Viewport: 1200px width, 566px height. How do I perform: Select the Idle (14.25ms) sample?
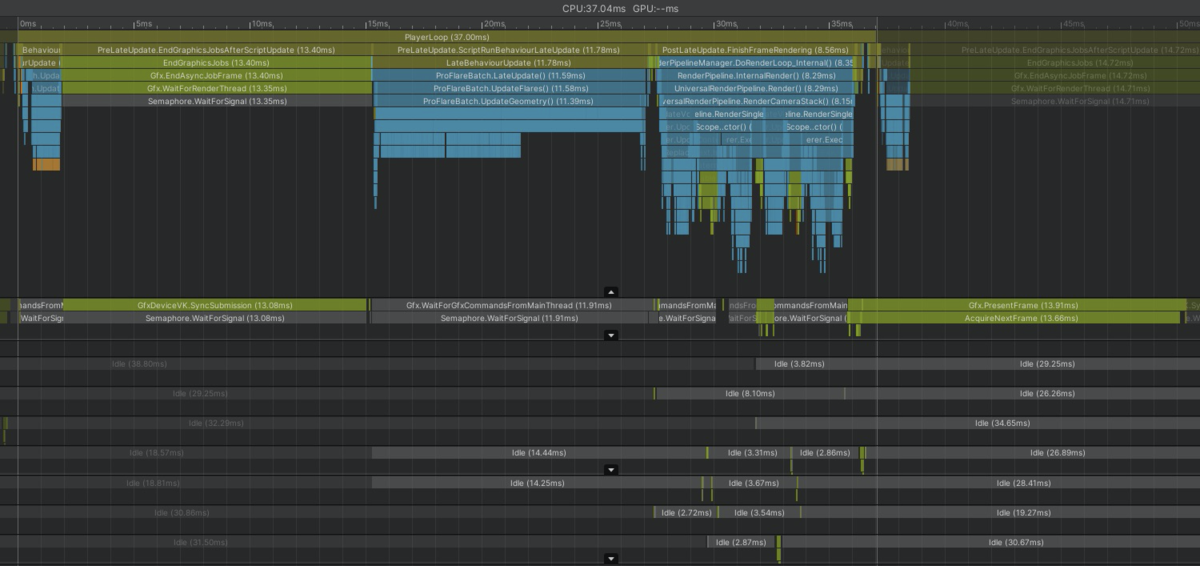point(536,483)
